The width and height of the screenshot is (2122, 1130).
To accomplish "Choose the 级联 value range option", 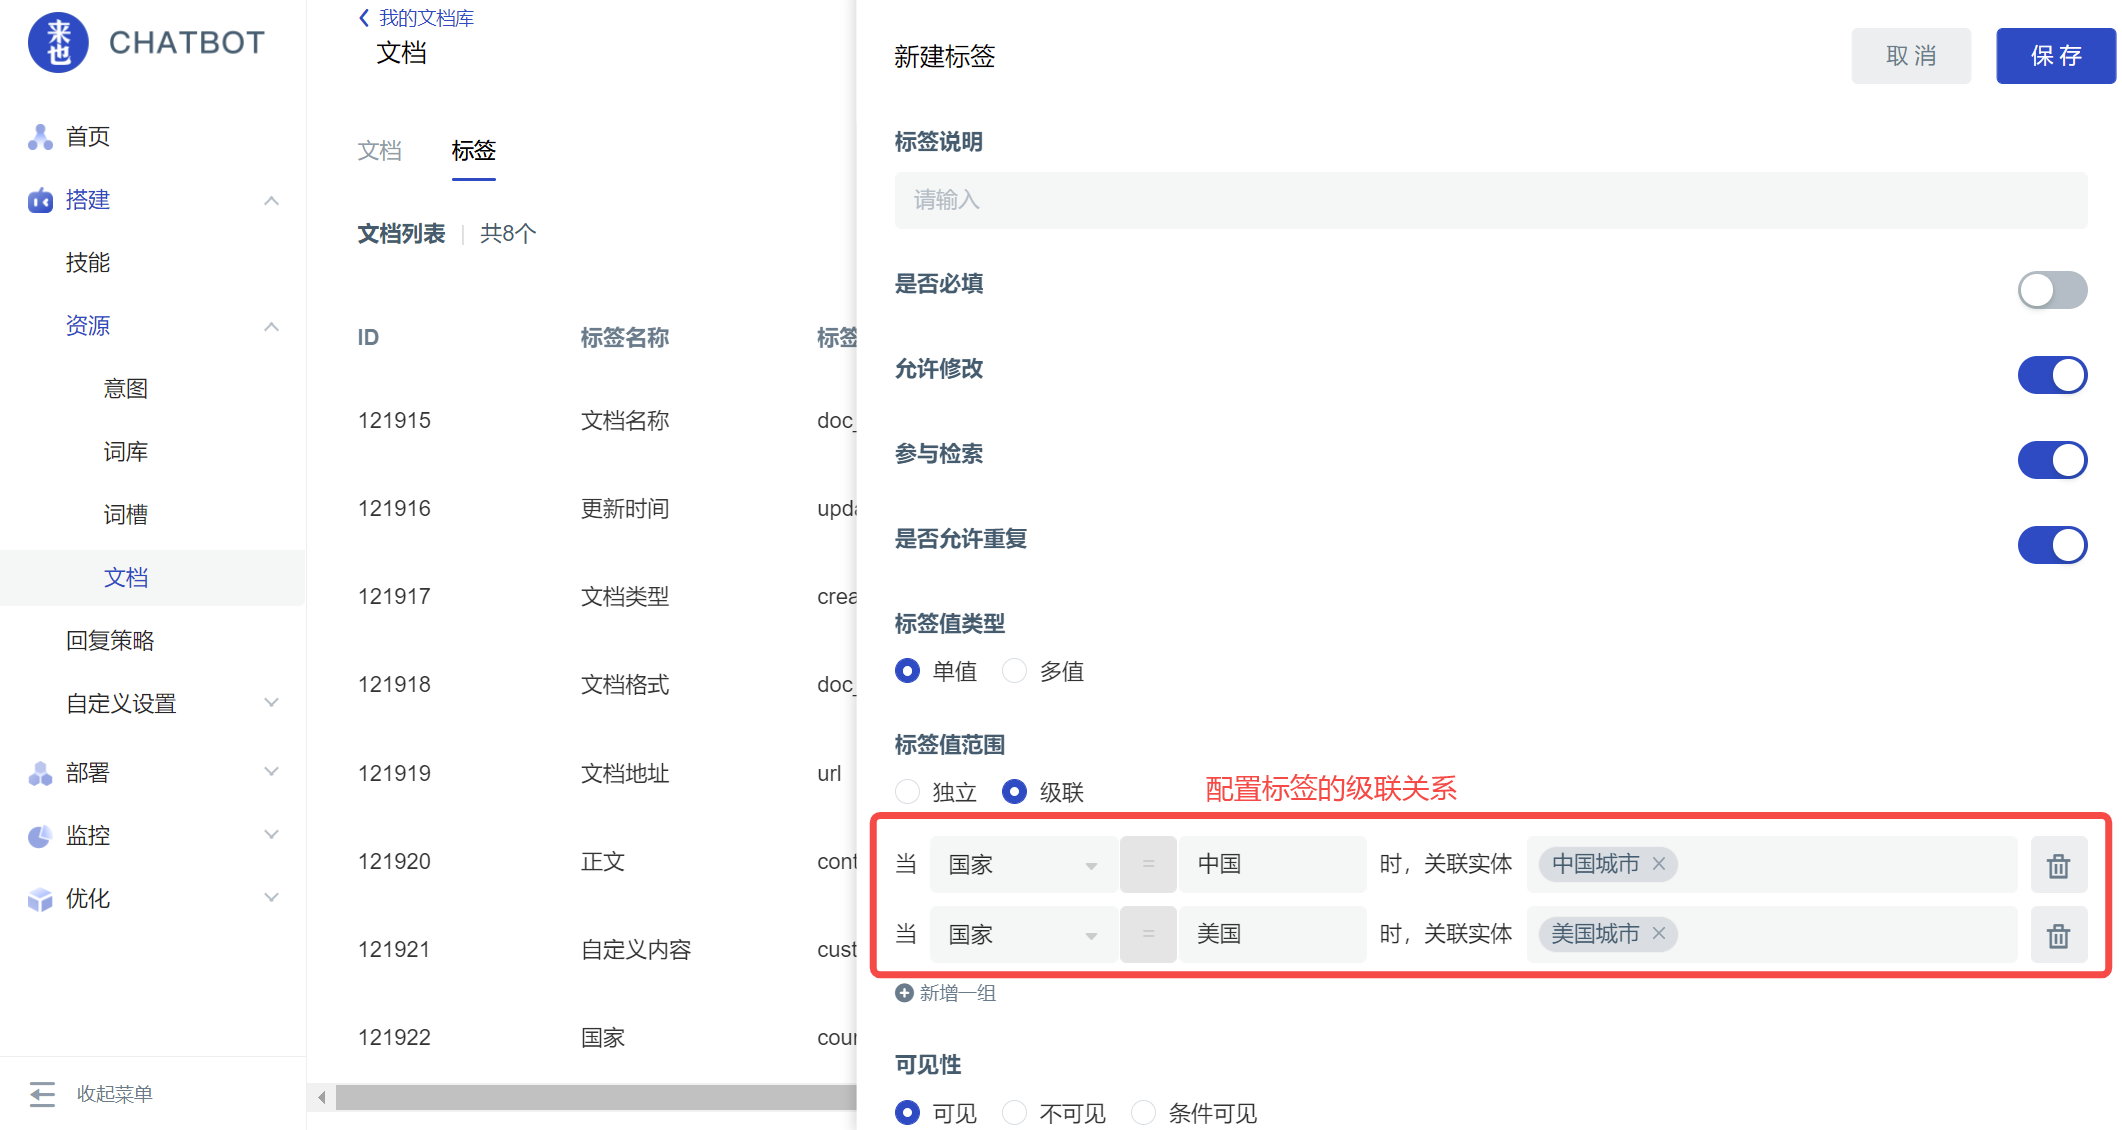I will tap(1015, 792).
